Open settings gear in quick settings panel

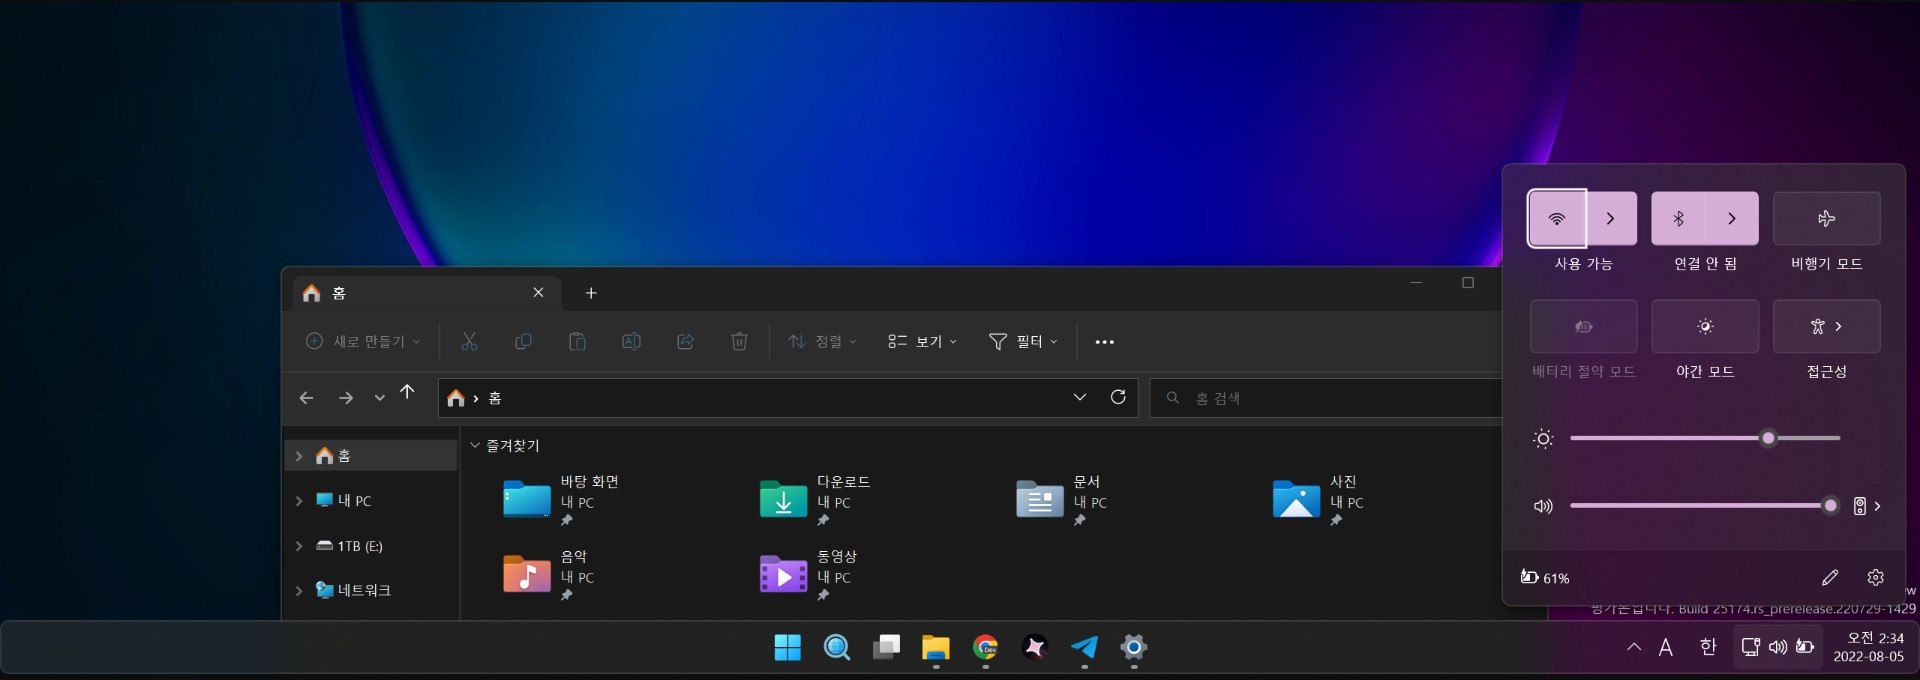1875,577
